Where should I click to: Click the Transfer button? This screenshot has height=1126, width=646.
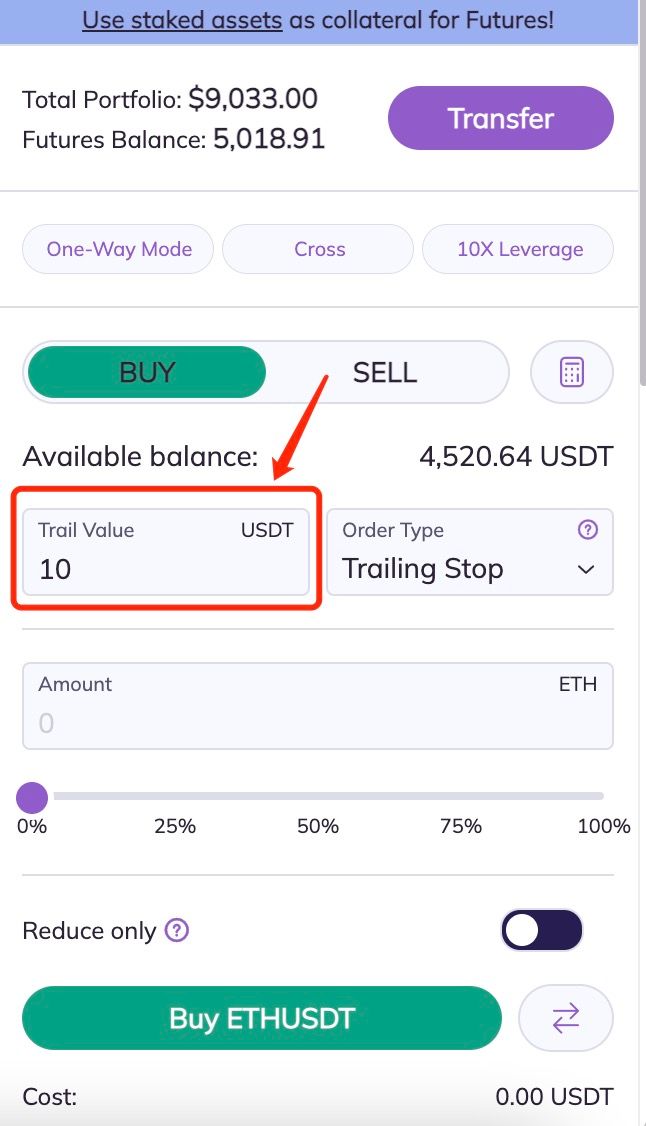point(501,118)
